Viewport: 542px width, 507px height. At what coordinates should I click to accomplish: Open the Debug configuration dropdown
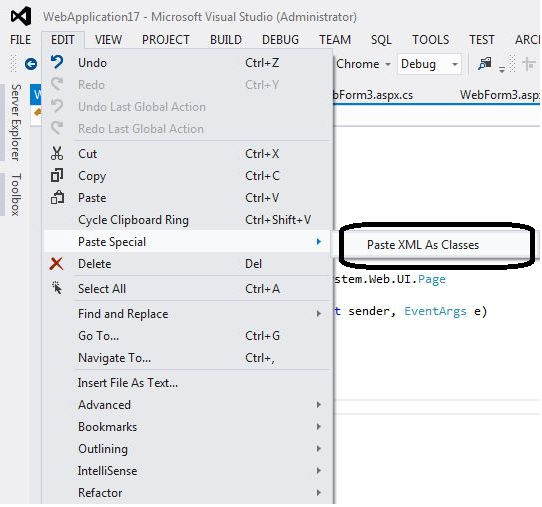(429, 64)
